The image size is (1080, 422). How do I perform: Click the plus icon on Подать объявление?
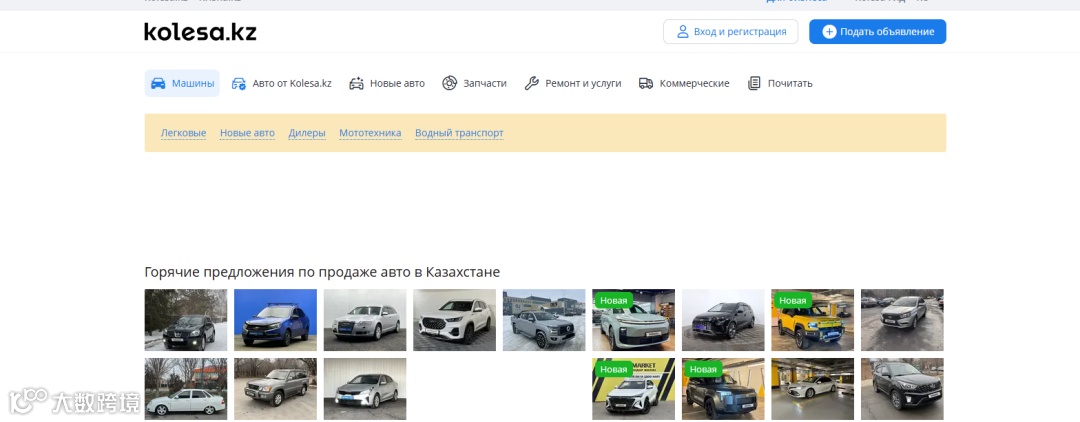[829, 32]
